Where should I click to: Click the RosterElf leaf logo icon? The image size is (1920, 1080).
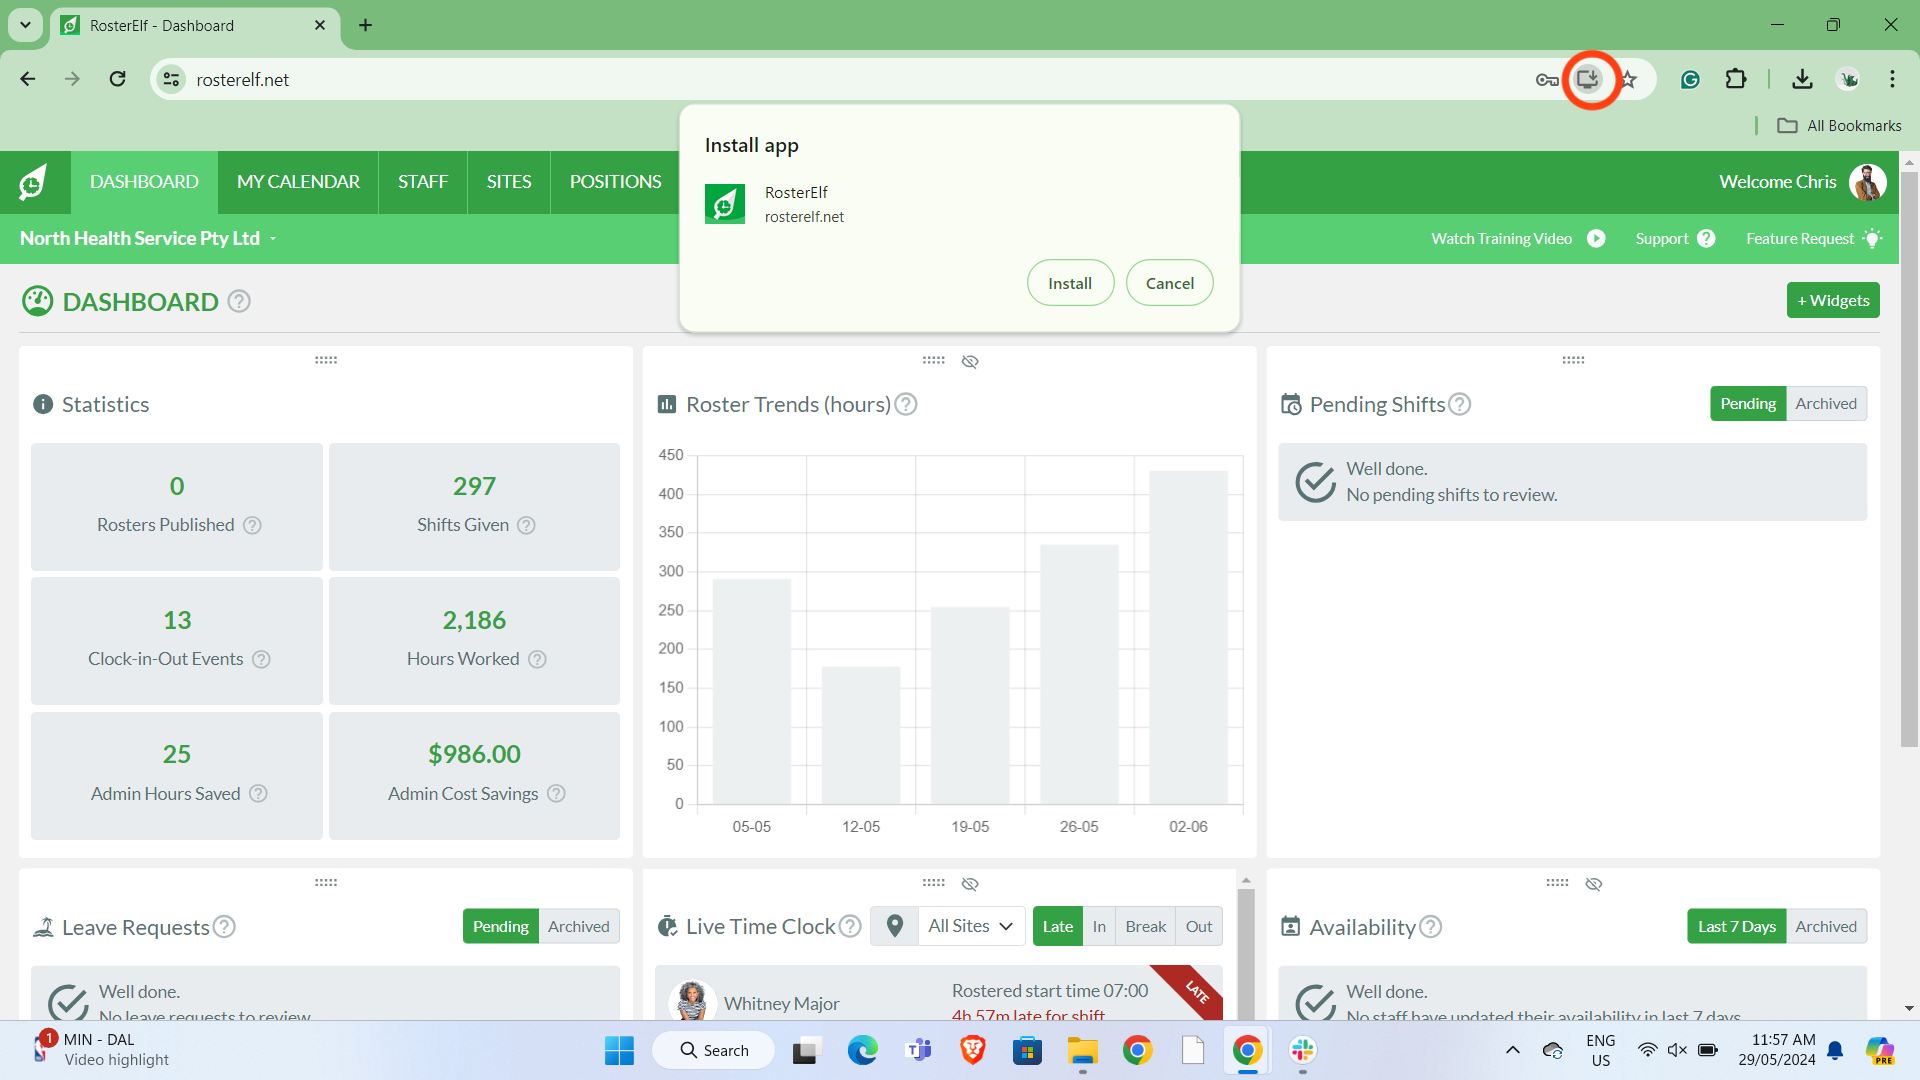point(33,182)
